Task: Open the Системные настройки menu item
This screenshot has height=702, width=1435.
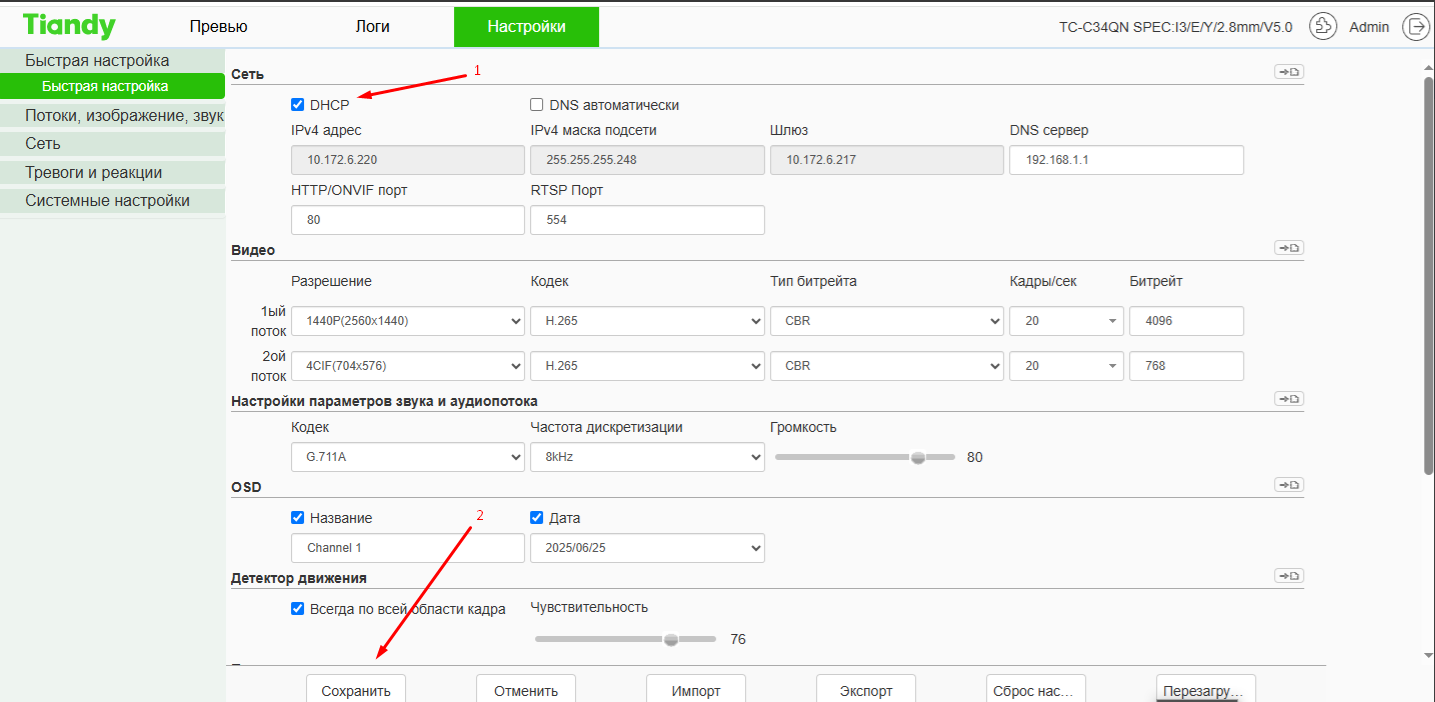Action: click(x=108, y=201)
